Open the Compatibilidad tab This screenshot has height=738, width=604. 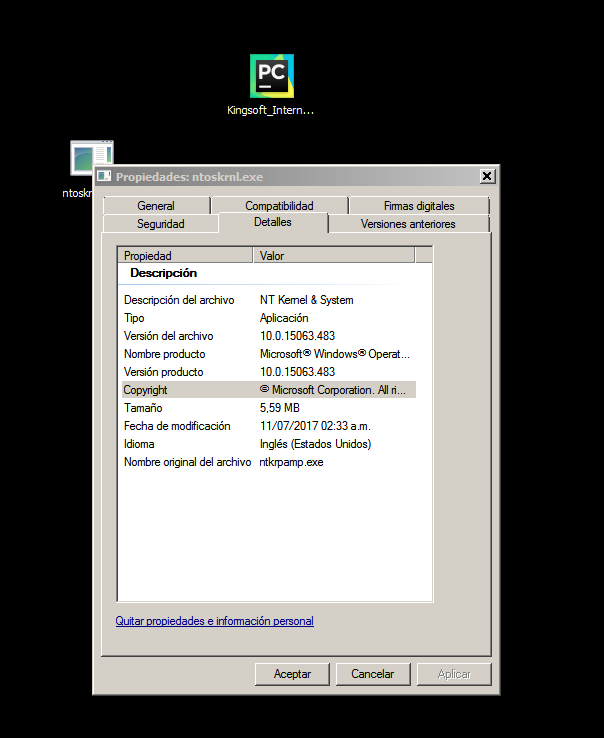click(x=279, y=206)
